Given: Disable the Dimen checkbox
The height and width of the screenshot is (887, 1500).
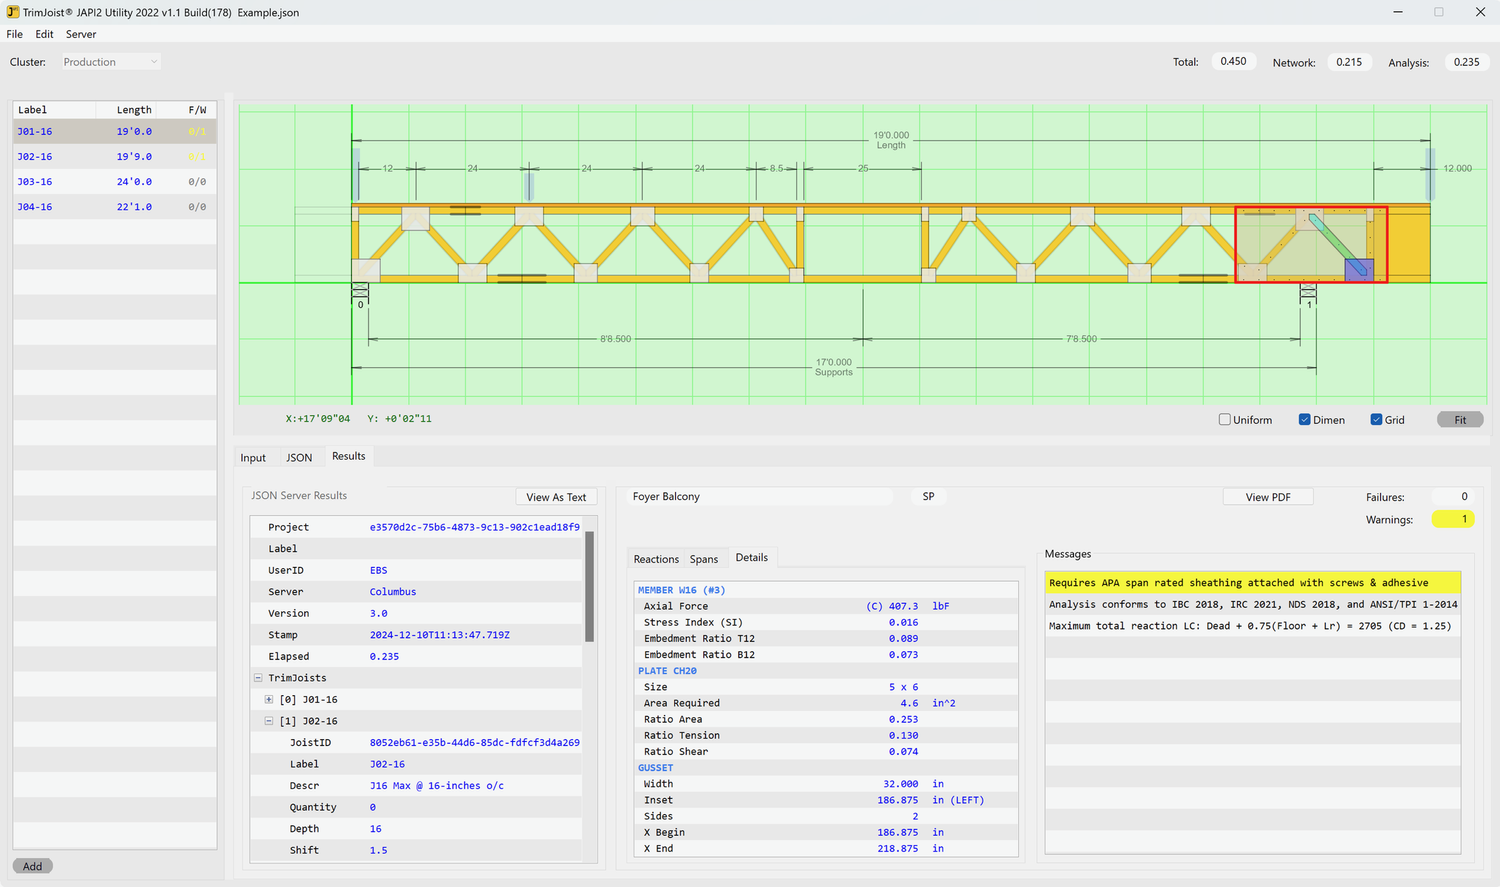Looking at the screenshot, I should [x=1303, y=419].
